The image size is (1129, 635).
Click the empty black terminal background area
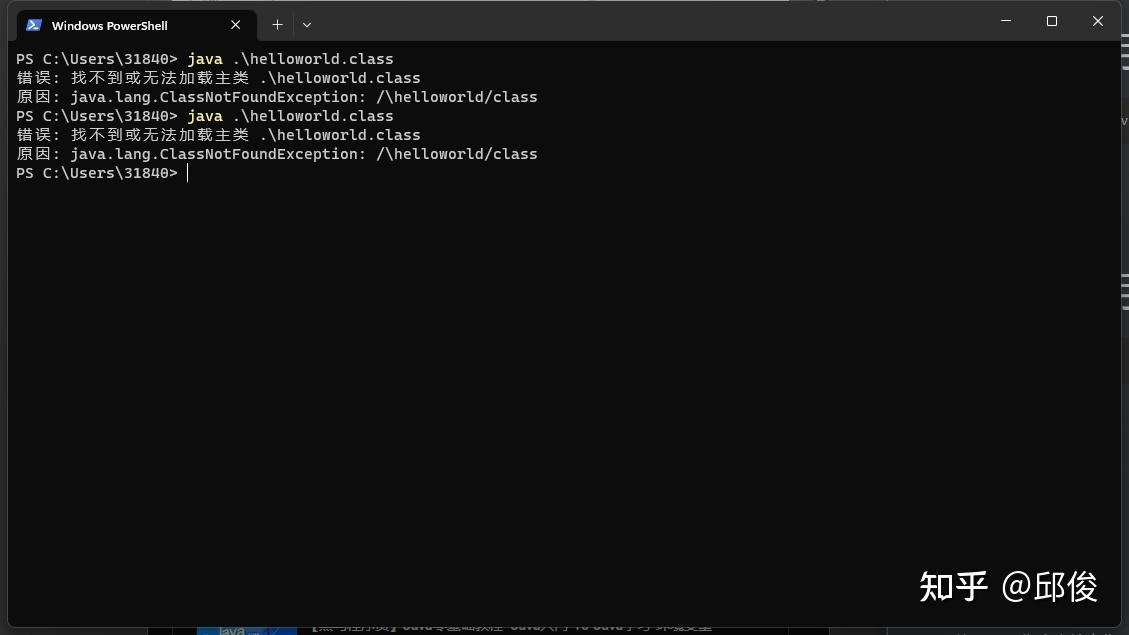click(x=560, y=400)
